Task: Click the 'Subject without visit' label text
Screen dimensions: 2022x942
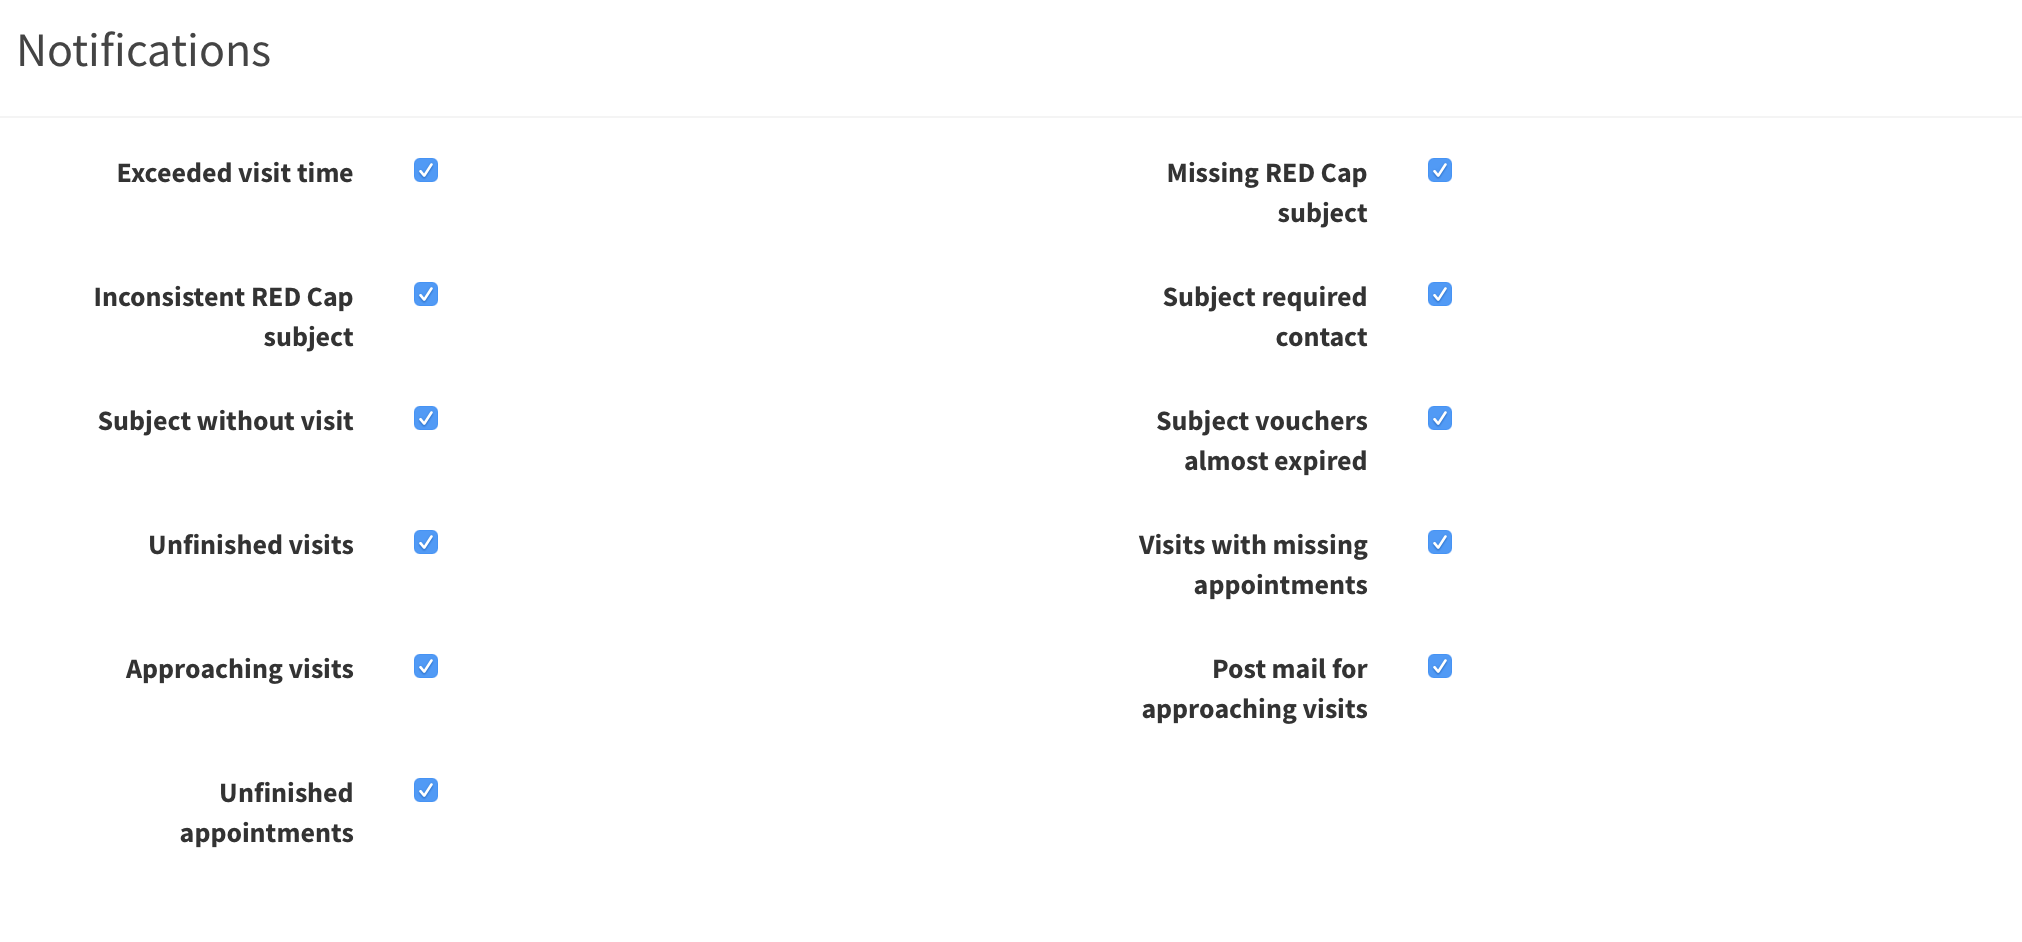Action: (226, 421)
